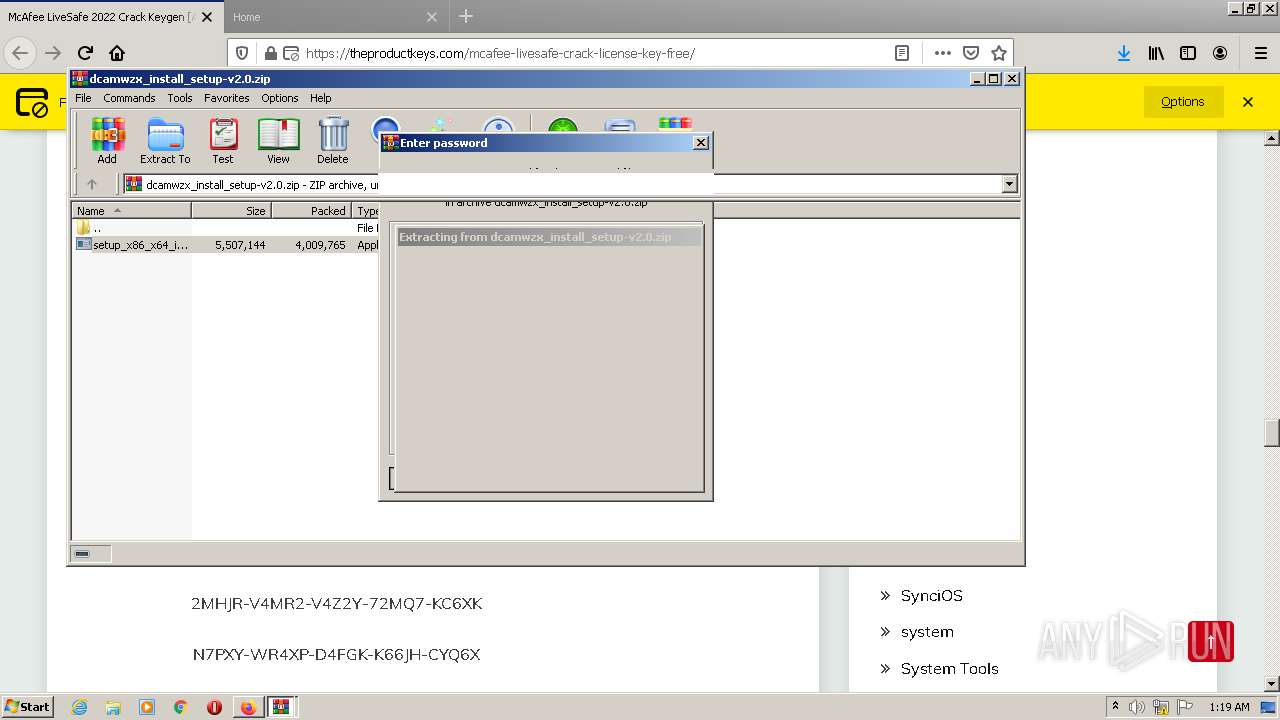Open the SynciOS category link
This screenshot has width=1280, height=720.
931,595
